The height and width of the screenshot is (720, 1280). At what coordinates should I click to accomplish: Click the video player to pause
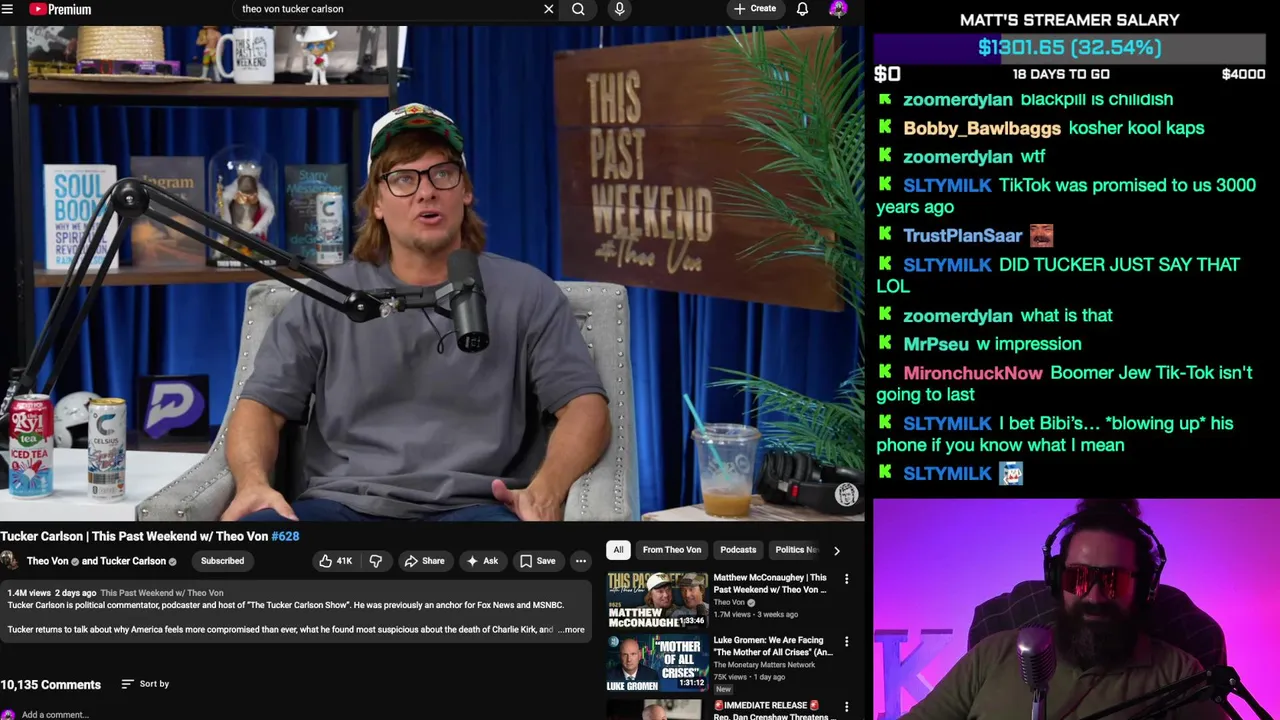pyautogui.click(x=432, y=273)
